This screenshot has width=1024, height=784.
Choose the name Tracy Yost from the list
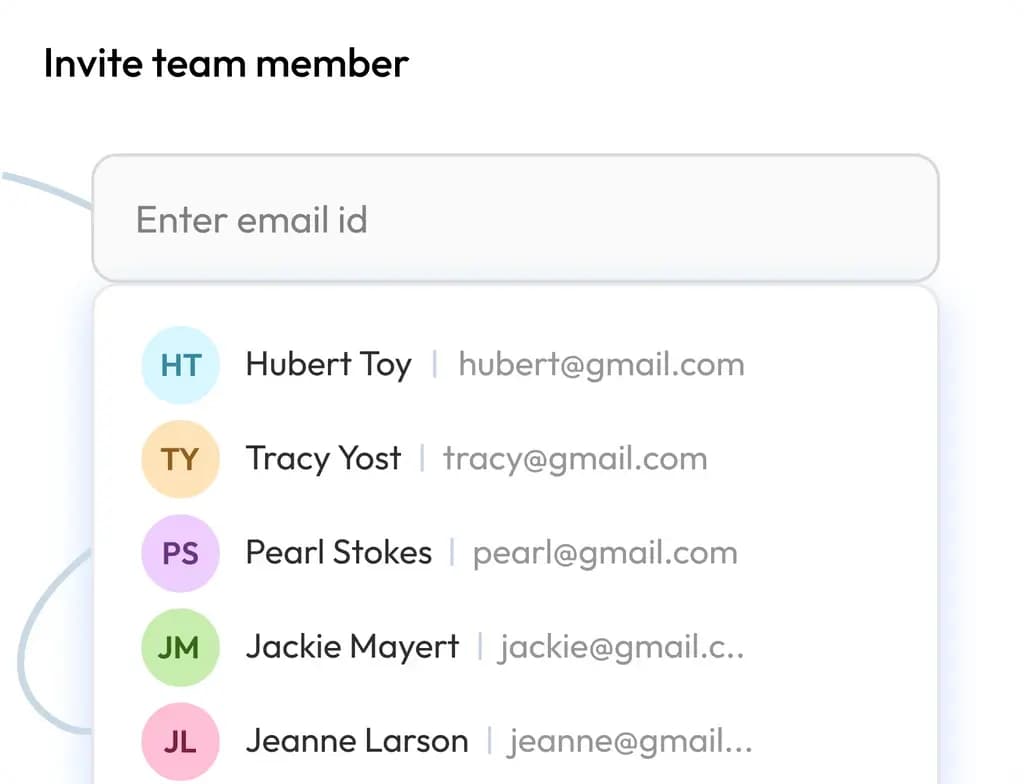click(x=323, y=458)
